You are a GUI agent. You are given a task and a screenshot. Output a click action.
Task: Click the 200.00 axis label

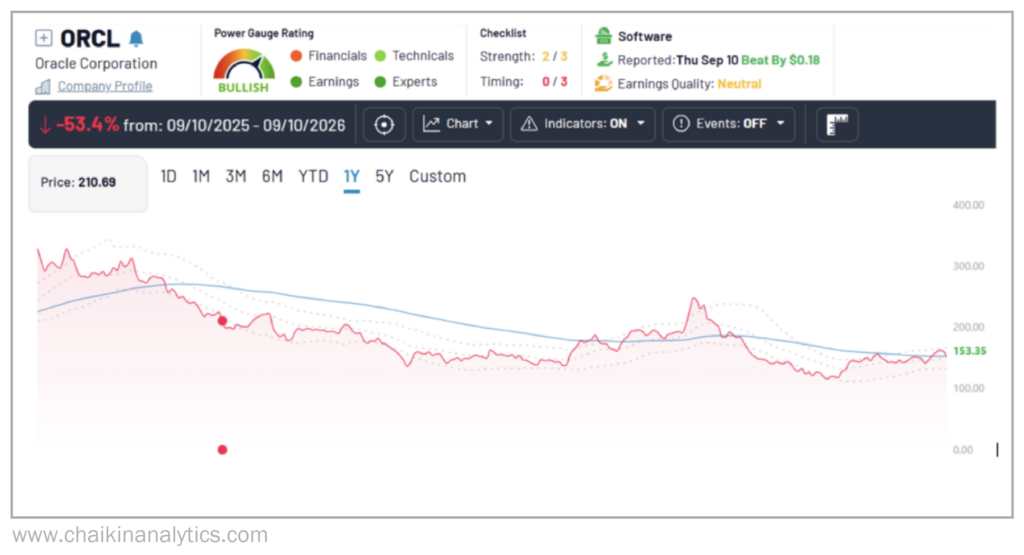coord(968,327)
